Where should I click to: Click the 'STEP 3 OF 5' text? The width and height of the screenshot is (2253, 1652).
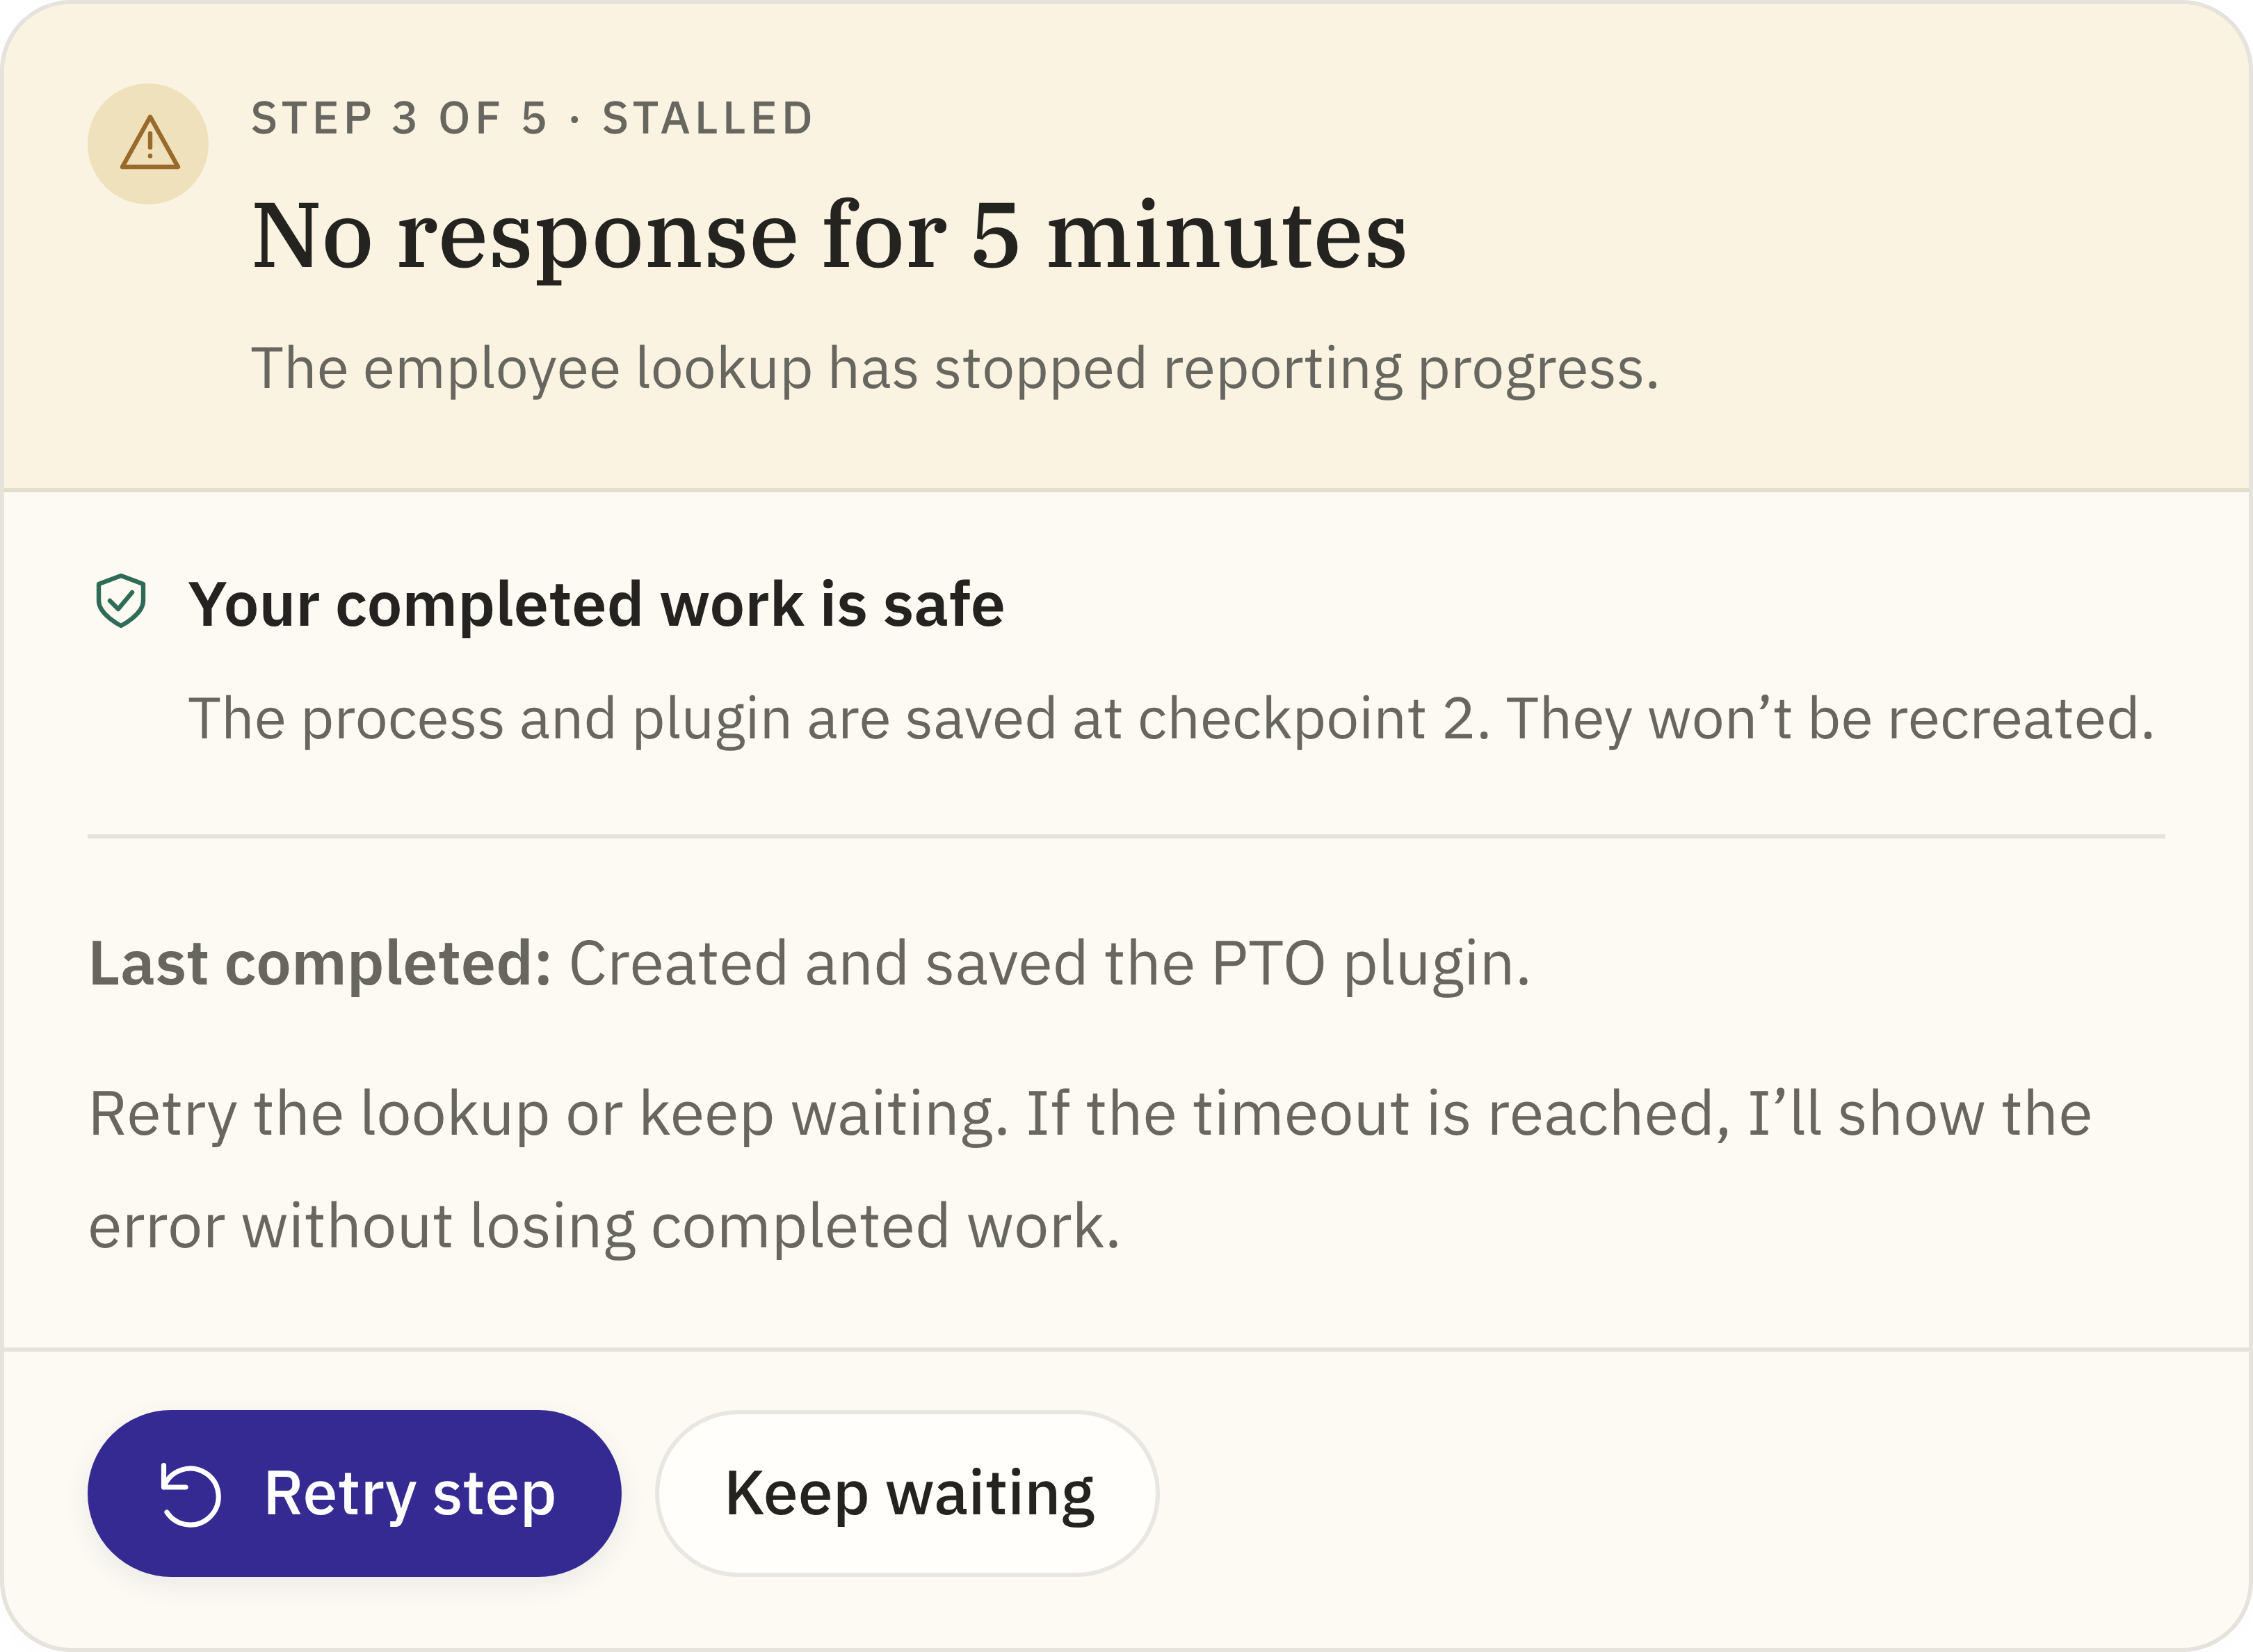click(399, 119)
